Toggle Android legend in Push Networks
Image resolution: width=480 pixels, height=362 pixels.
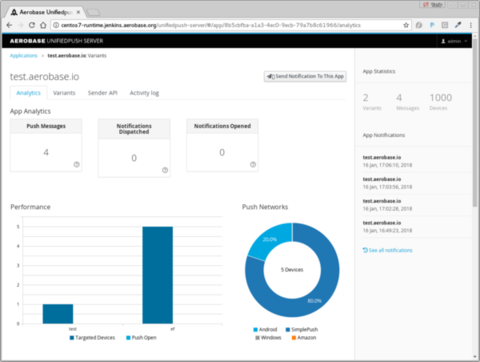[265, 329]
